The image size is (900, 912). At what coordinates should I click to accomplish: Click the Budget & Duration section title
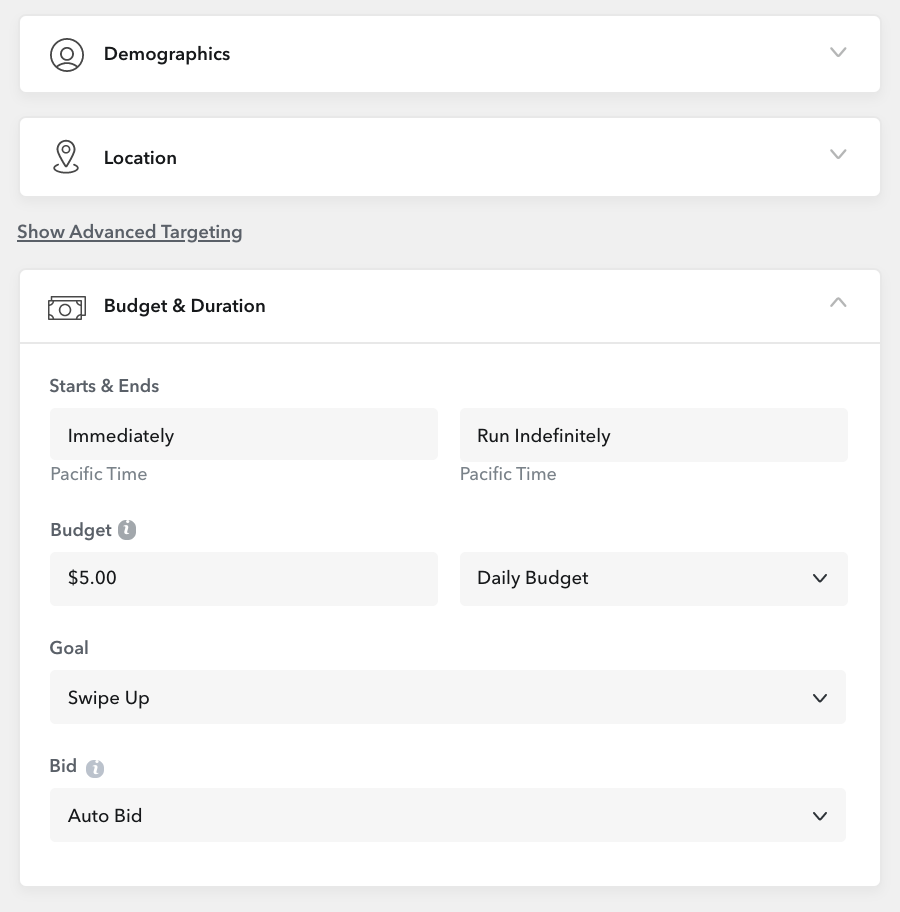click(x=185, y=306)
